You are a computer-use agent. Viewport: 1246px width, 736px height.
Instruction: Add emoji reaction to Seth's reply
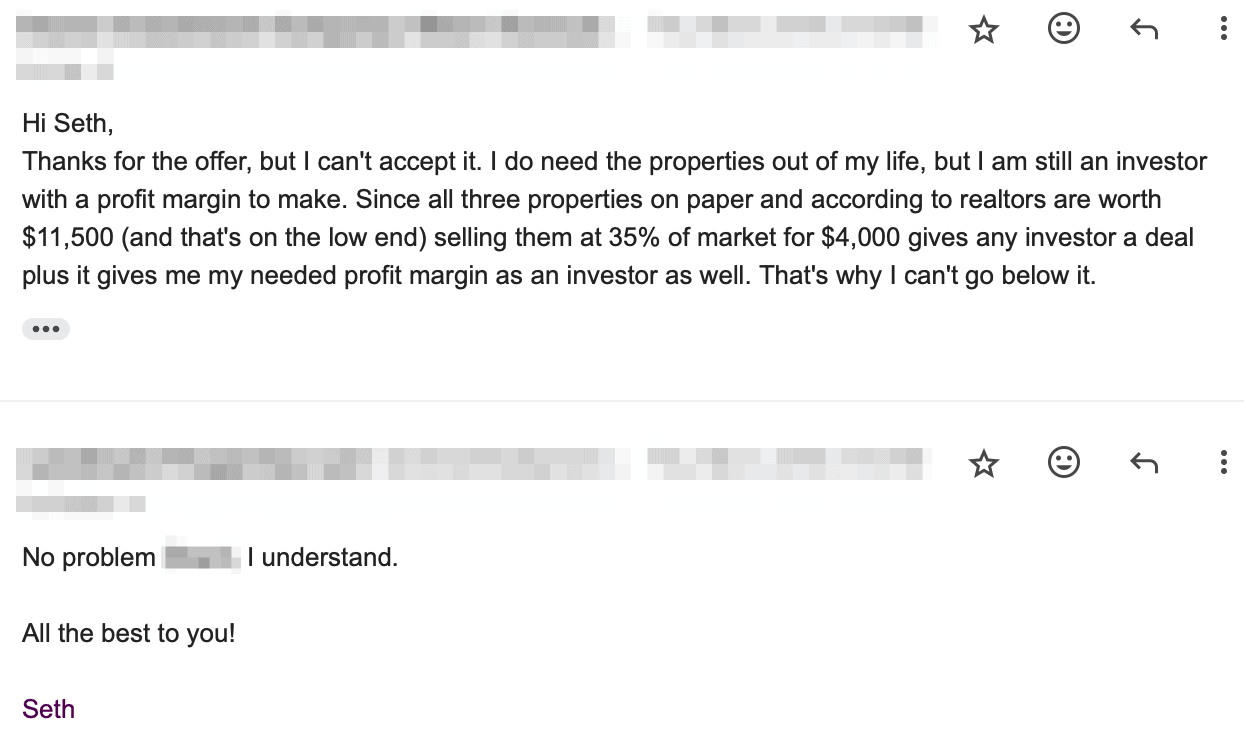pos(1063,462)
